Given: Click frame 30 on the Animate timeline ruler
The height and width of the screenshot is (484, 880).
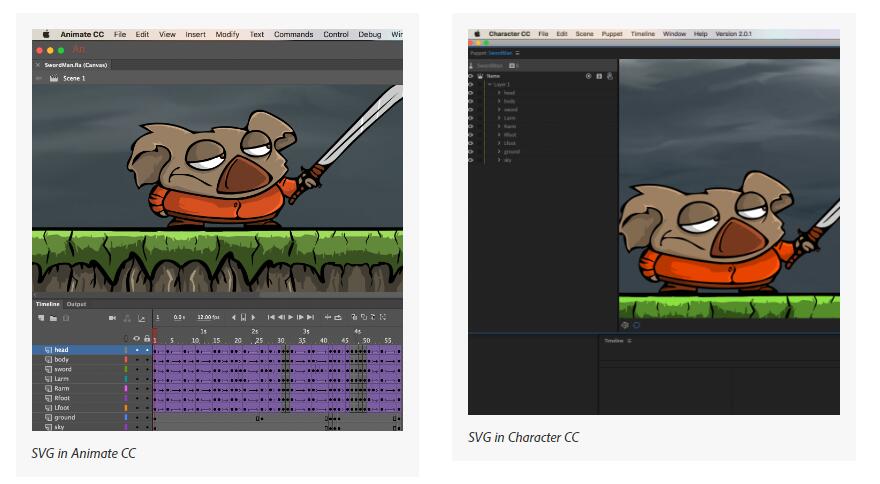Looking at the screenshot, I should 281,340.
